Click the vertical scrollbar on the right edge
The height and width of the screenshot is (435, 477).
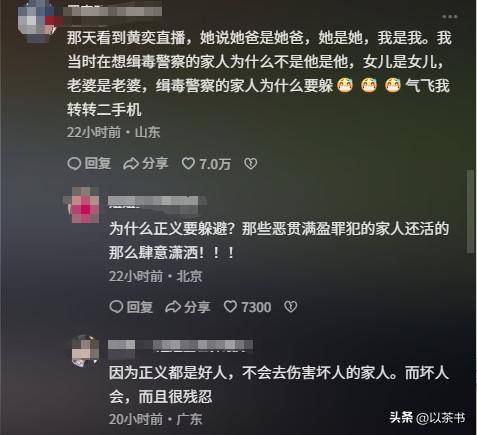470,212
